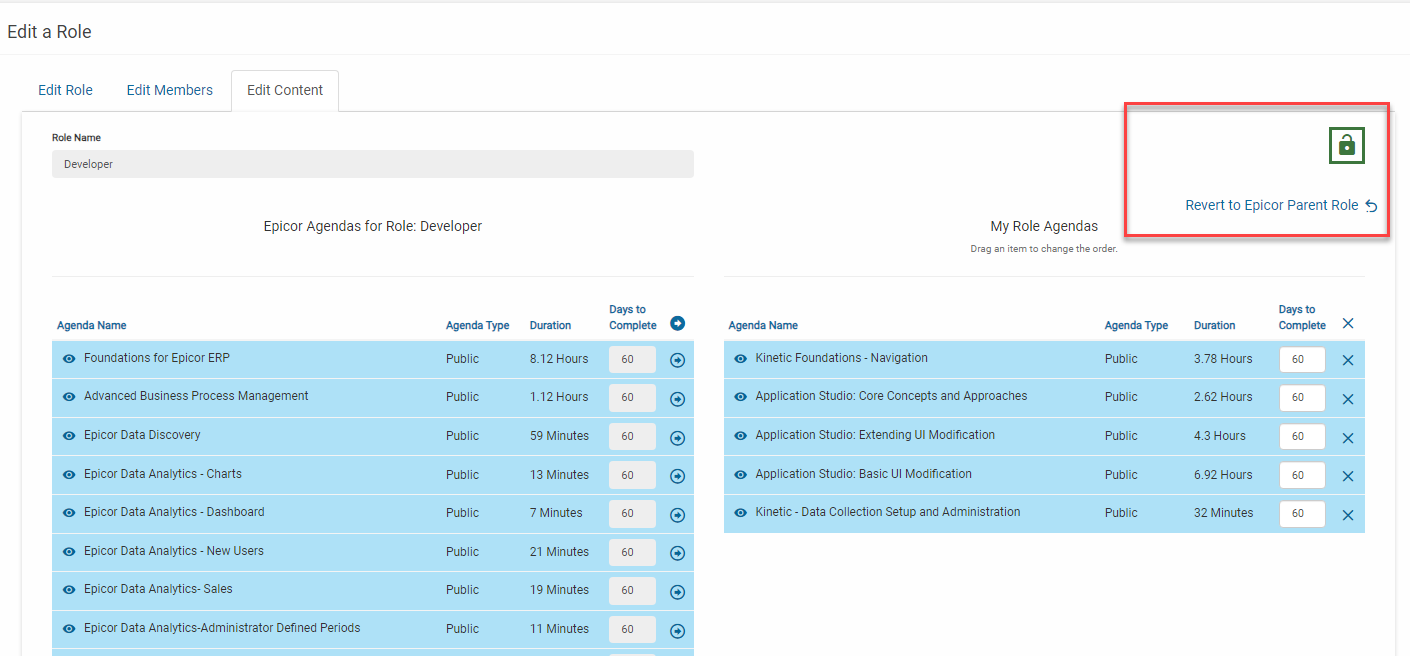
Task: Switch to the Edit Members tab
Action: tap(170, 90)
